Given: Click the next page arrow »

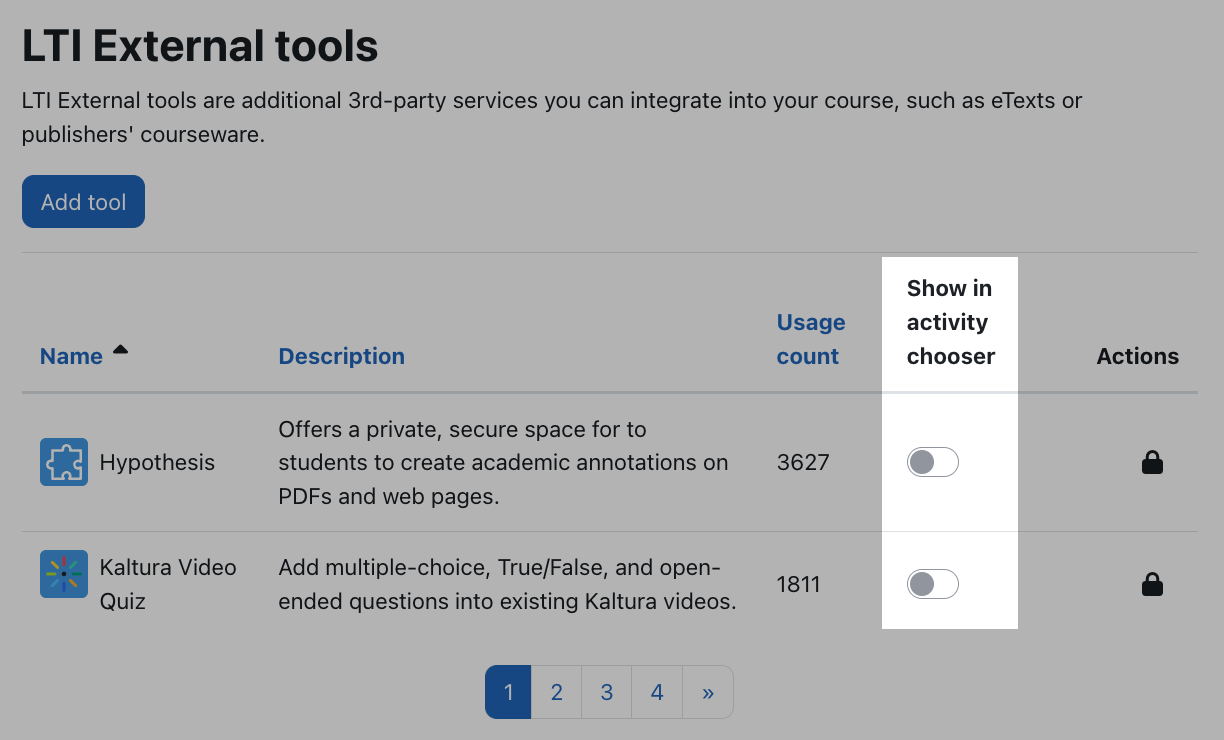Looking at the screenshot, I should point(708,692).
